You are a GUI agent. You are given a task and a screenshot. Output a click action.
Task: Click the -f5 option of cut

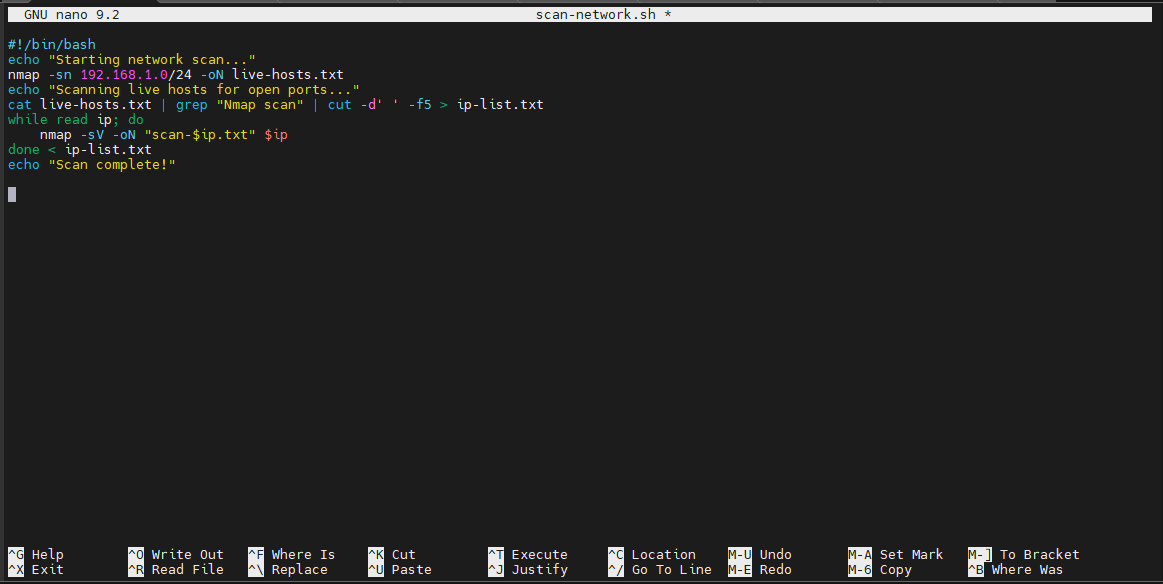pos(420,105)
